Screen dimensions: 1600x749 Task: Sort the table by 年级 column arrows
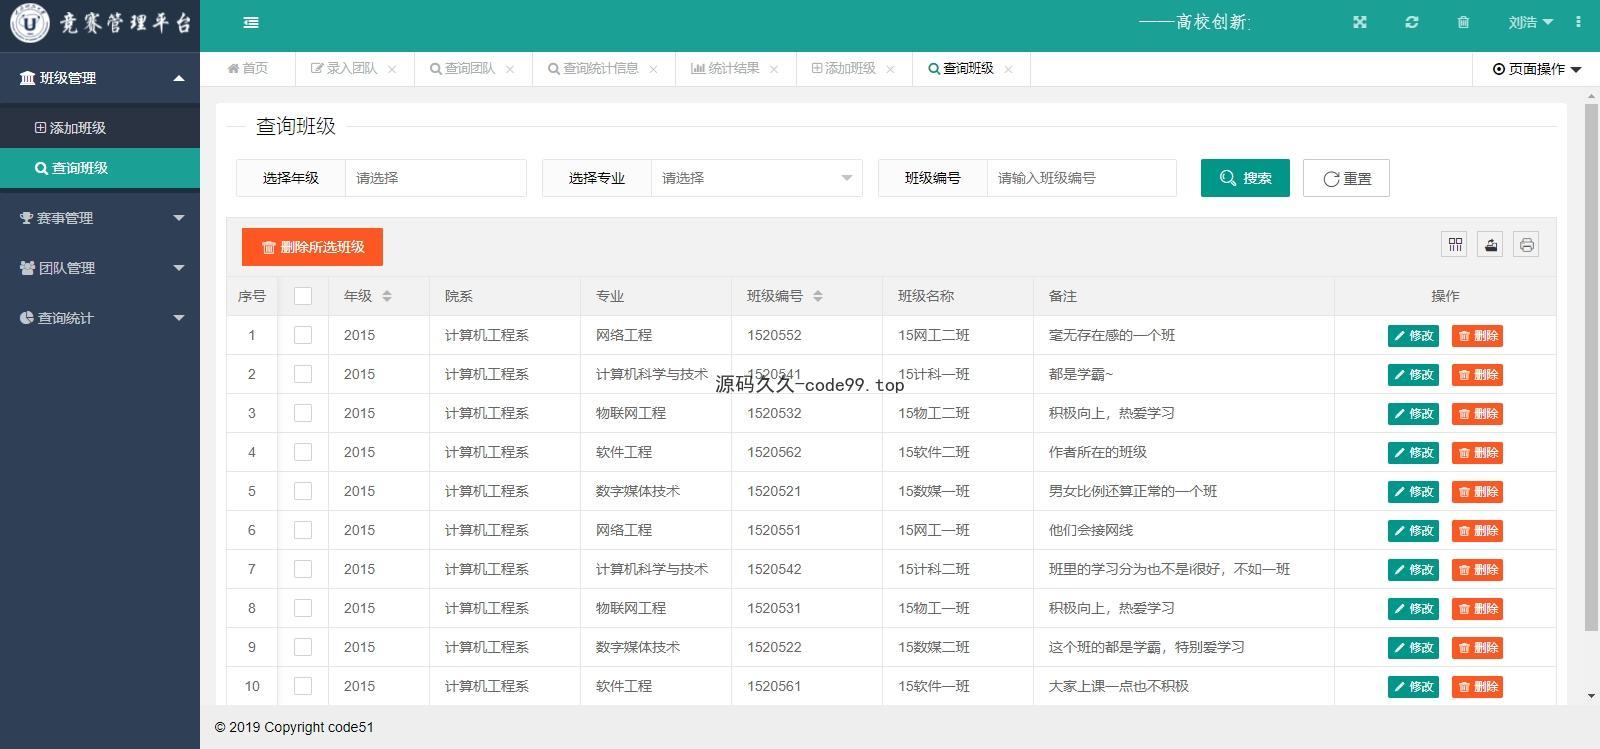pos(387,296)
